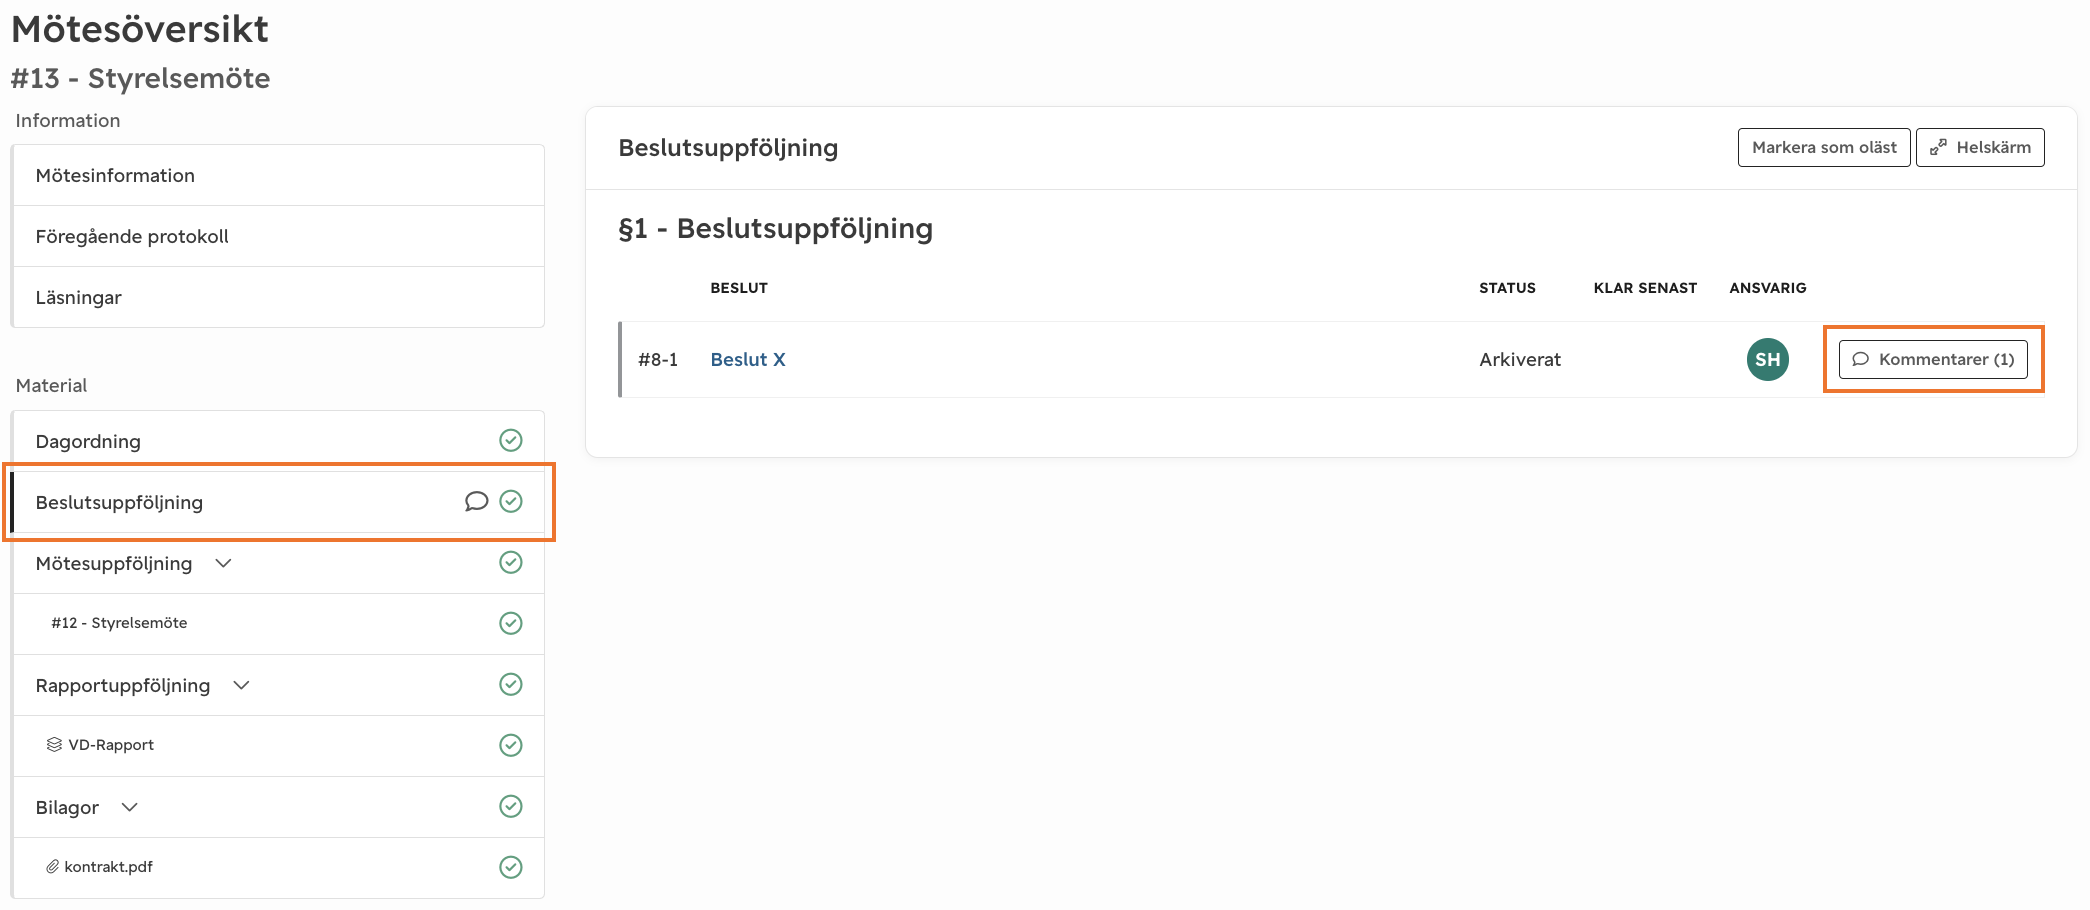Click the stack icon beside VD-Rapport
This screenshot has width=2090, height=910.
coord(54,745)
